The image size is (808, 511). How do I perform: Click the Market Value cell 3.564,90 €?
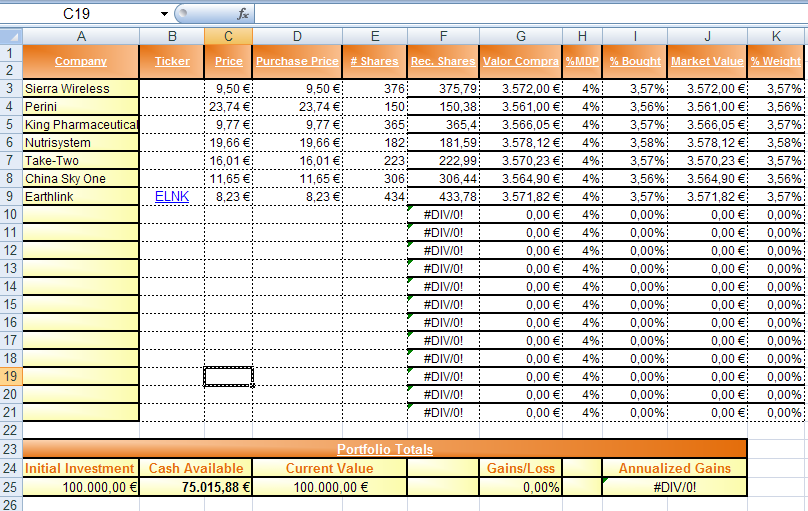(x=707, y=179)
